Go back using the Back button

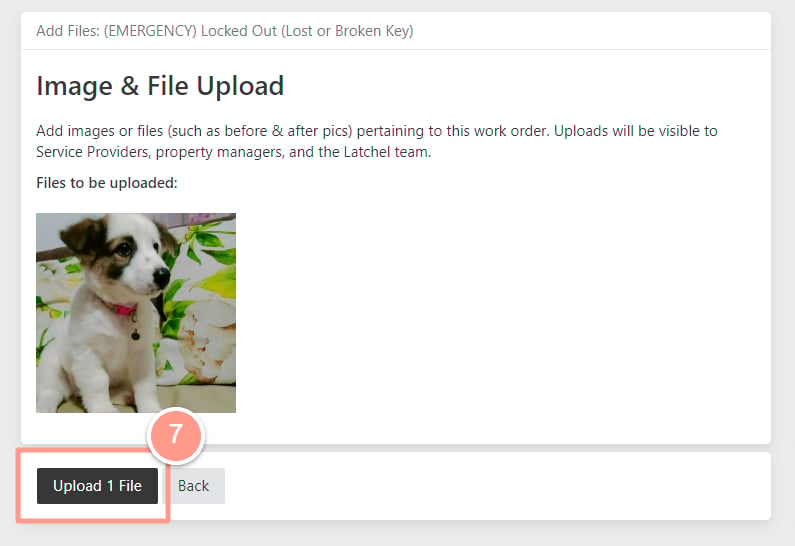(193, 486)
